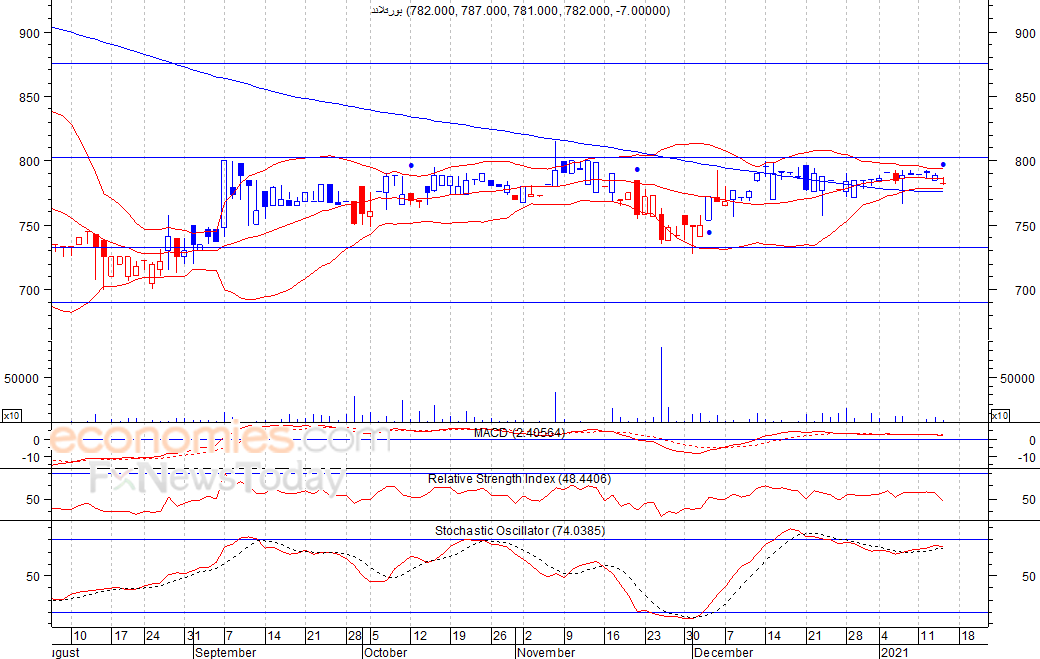This screenshot has width=1040, height=659.
Task: Click the chart title with OHLC values 782.000, 787.000
Action: 520,11
